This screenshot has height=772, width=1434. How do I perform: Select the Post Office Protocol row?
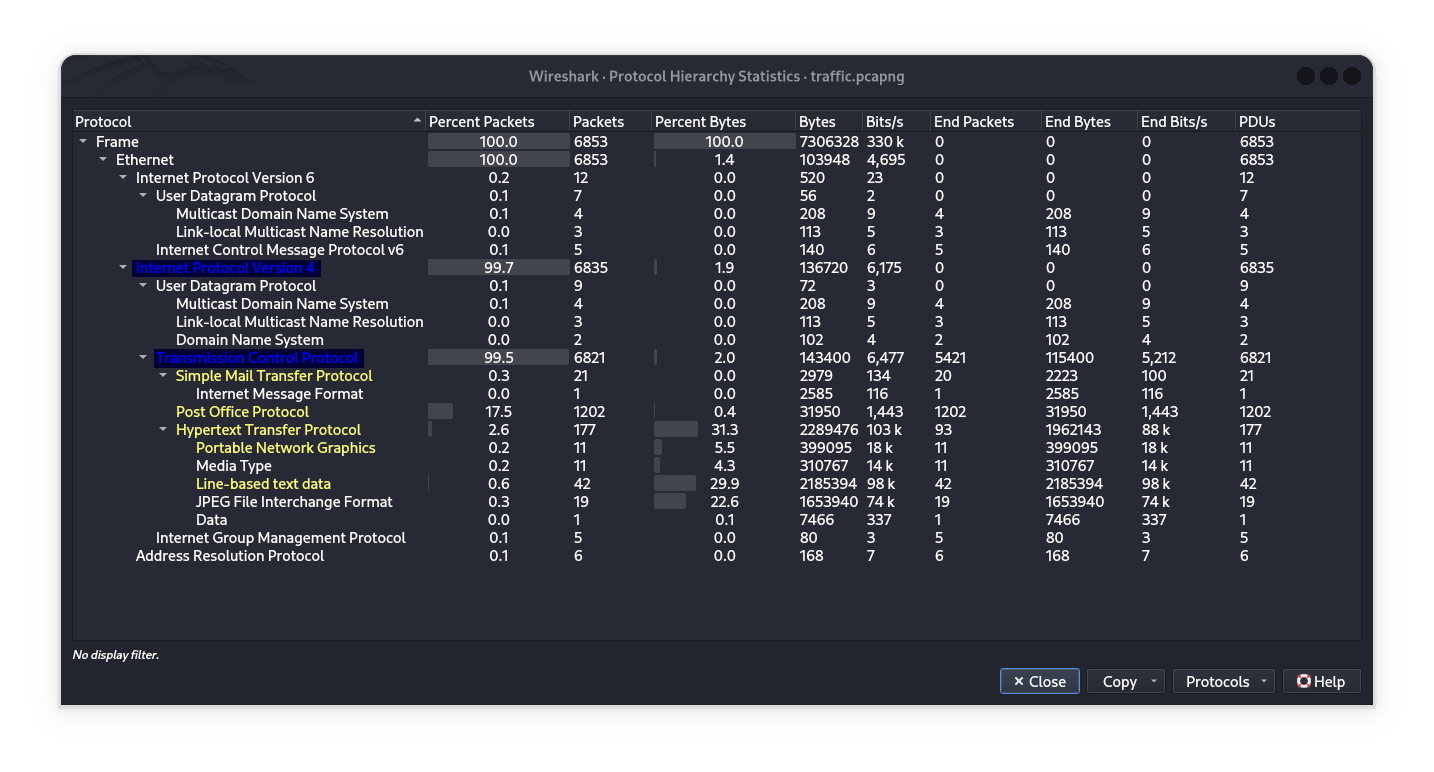(x=242, y=412)
